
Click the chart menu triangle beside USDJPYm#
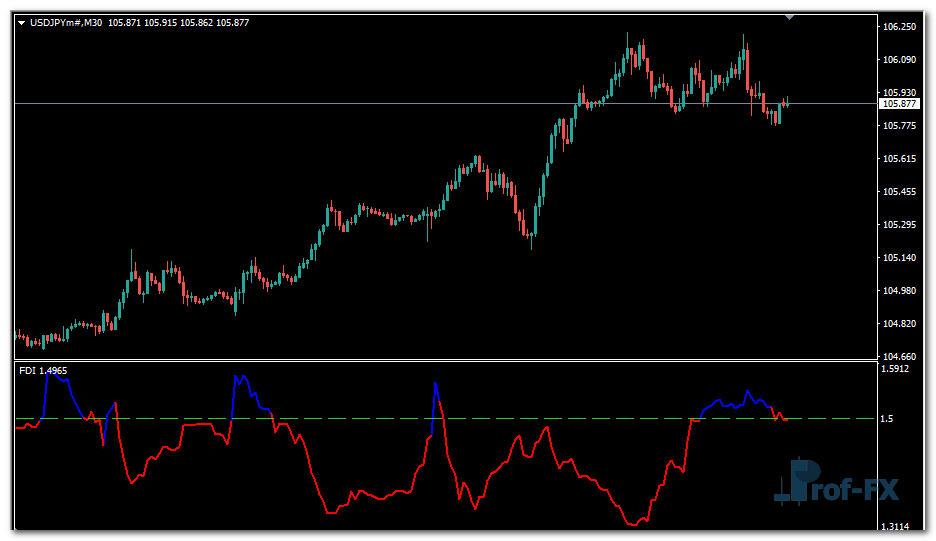click(x=23, y=24)
